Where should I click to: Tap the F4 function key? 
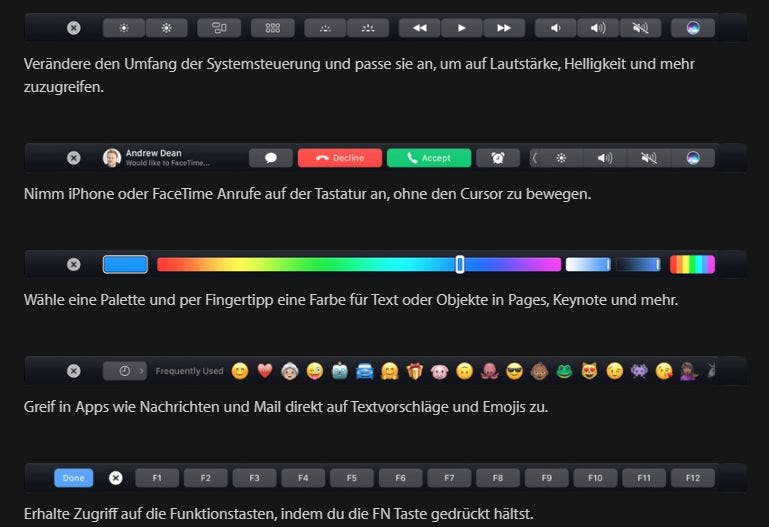click(x=303, y=478)
